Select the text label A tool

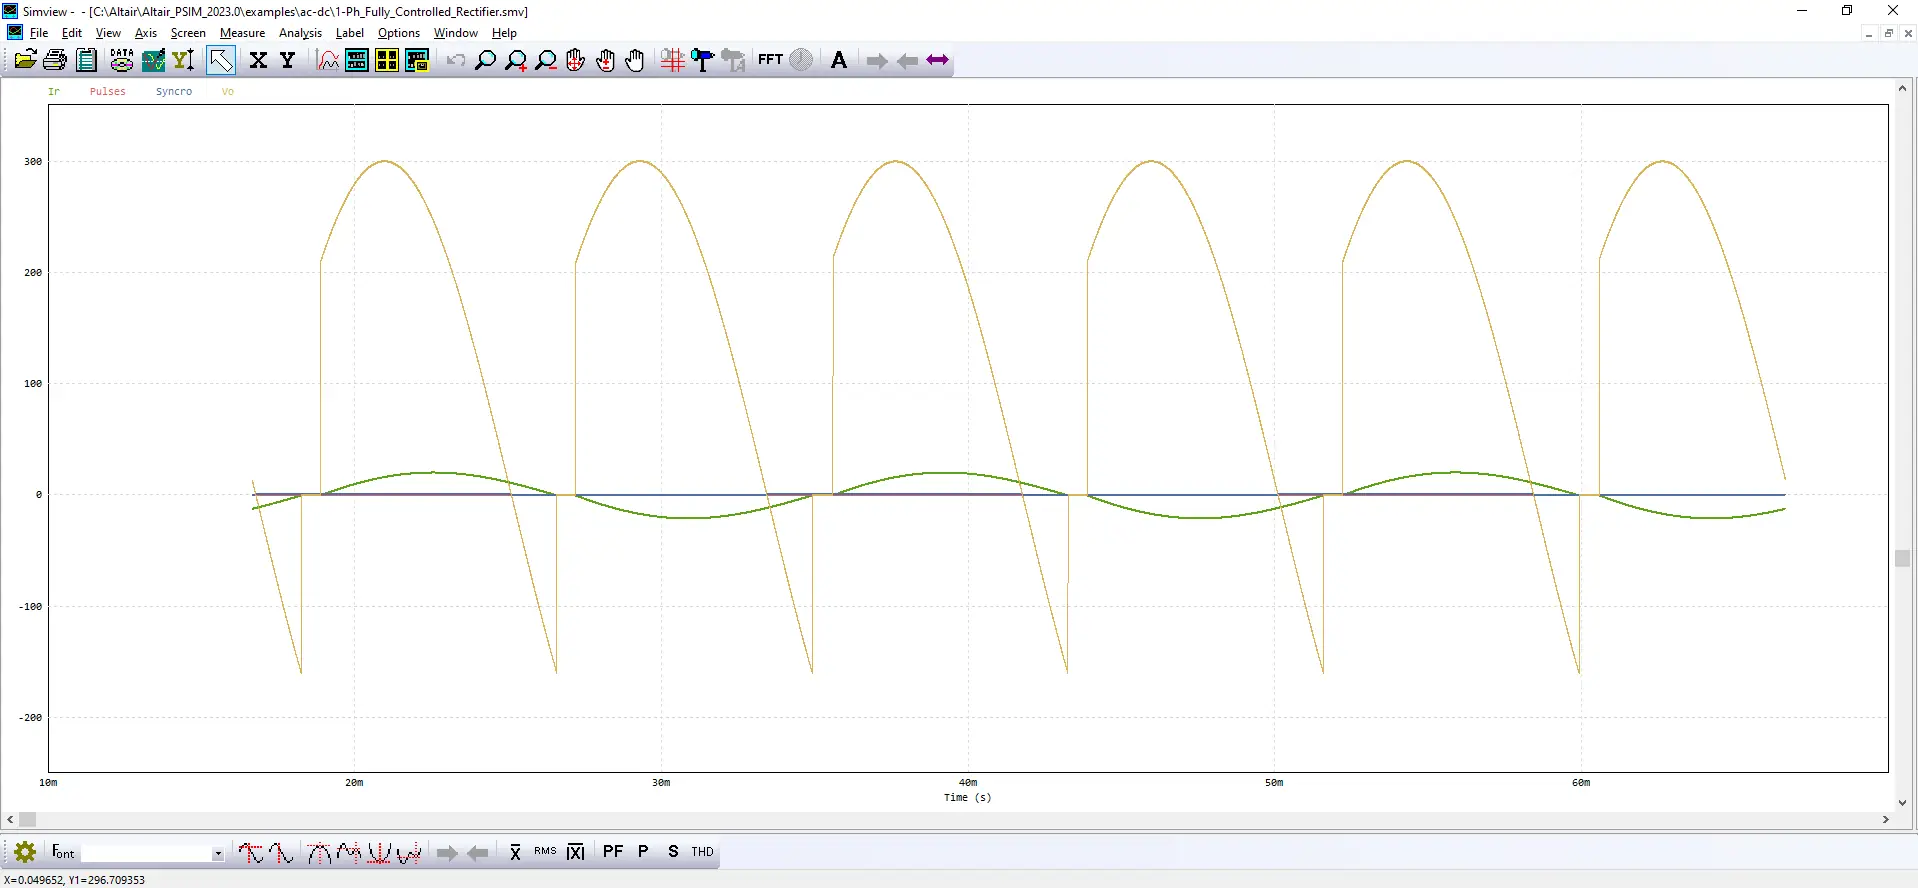pos(839,61)
